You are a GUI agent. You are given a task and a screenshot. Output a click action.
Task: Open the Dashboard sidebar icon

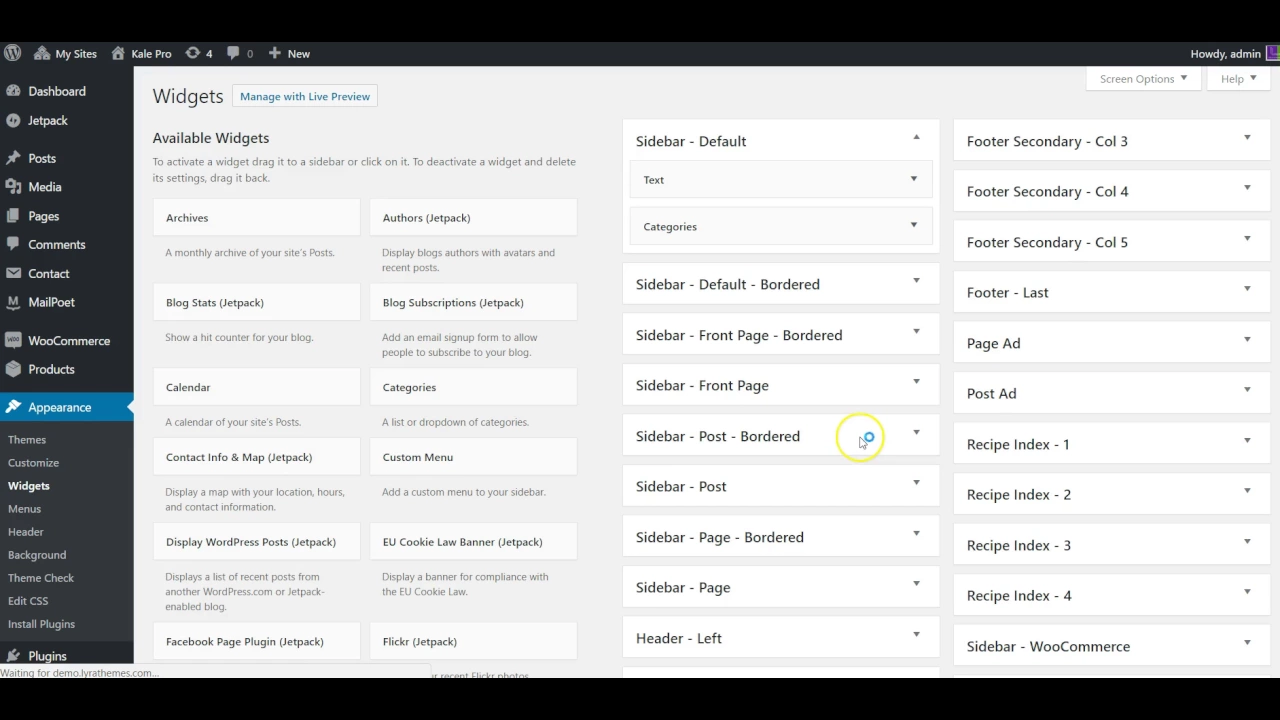point(13,91)
